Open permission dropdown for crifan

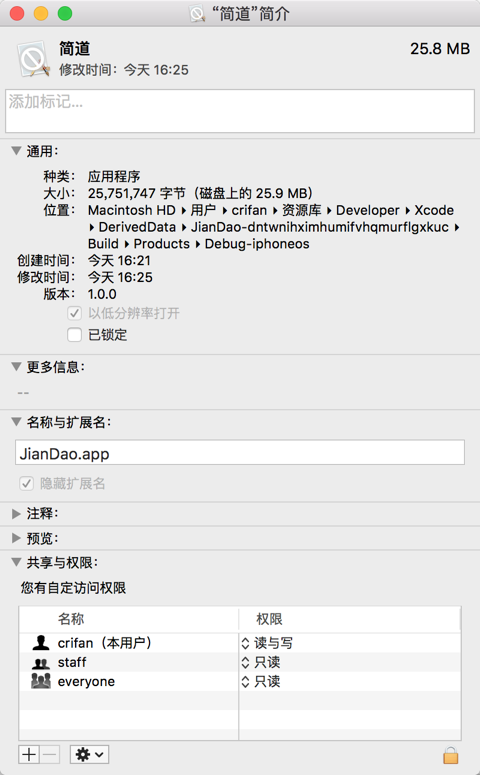(x=245, y=643)
